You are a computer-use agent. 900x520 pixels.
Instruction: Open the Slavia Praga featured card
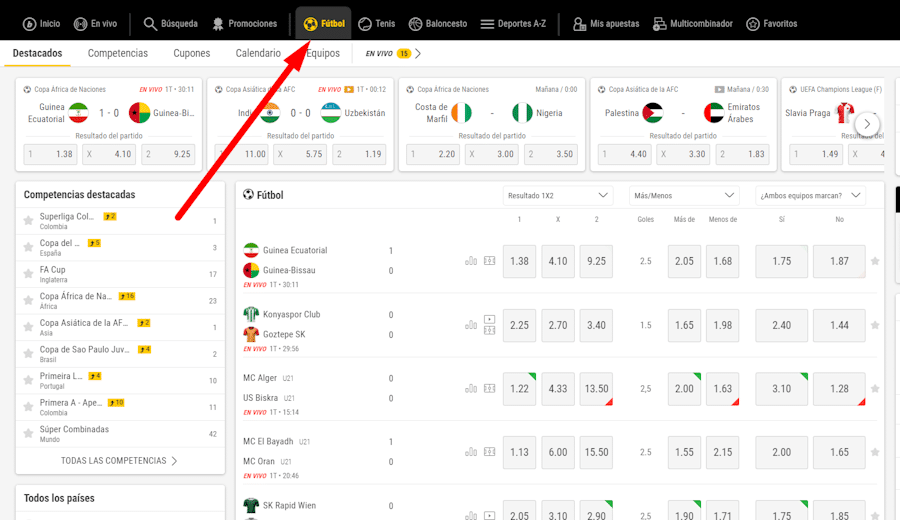coord(833,125)
